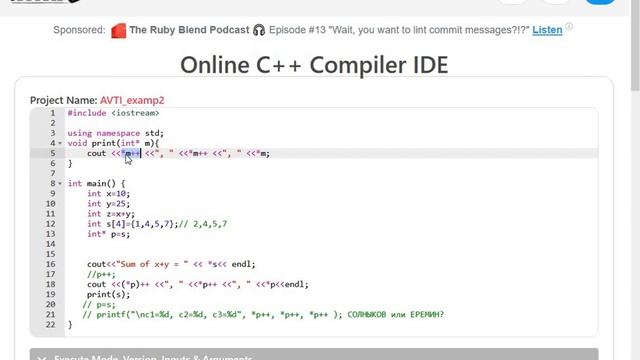The height and width of the screenshot is (360, 640).
Task: Click The Ruby Blend Podcast sponsor title
Action: (x=189, y=30)
